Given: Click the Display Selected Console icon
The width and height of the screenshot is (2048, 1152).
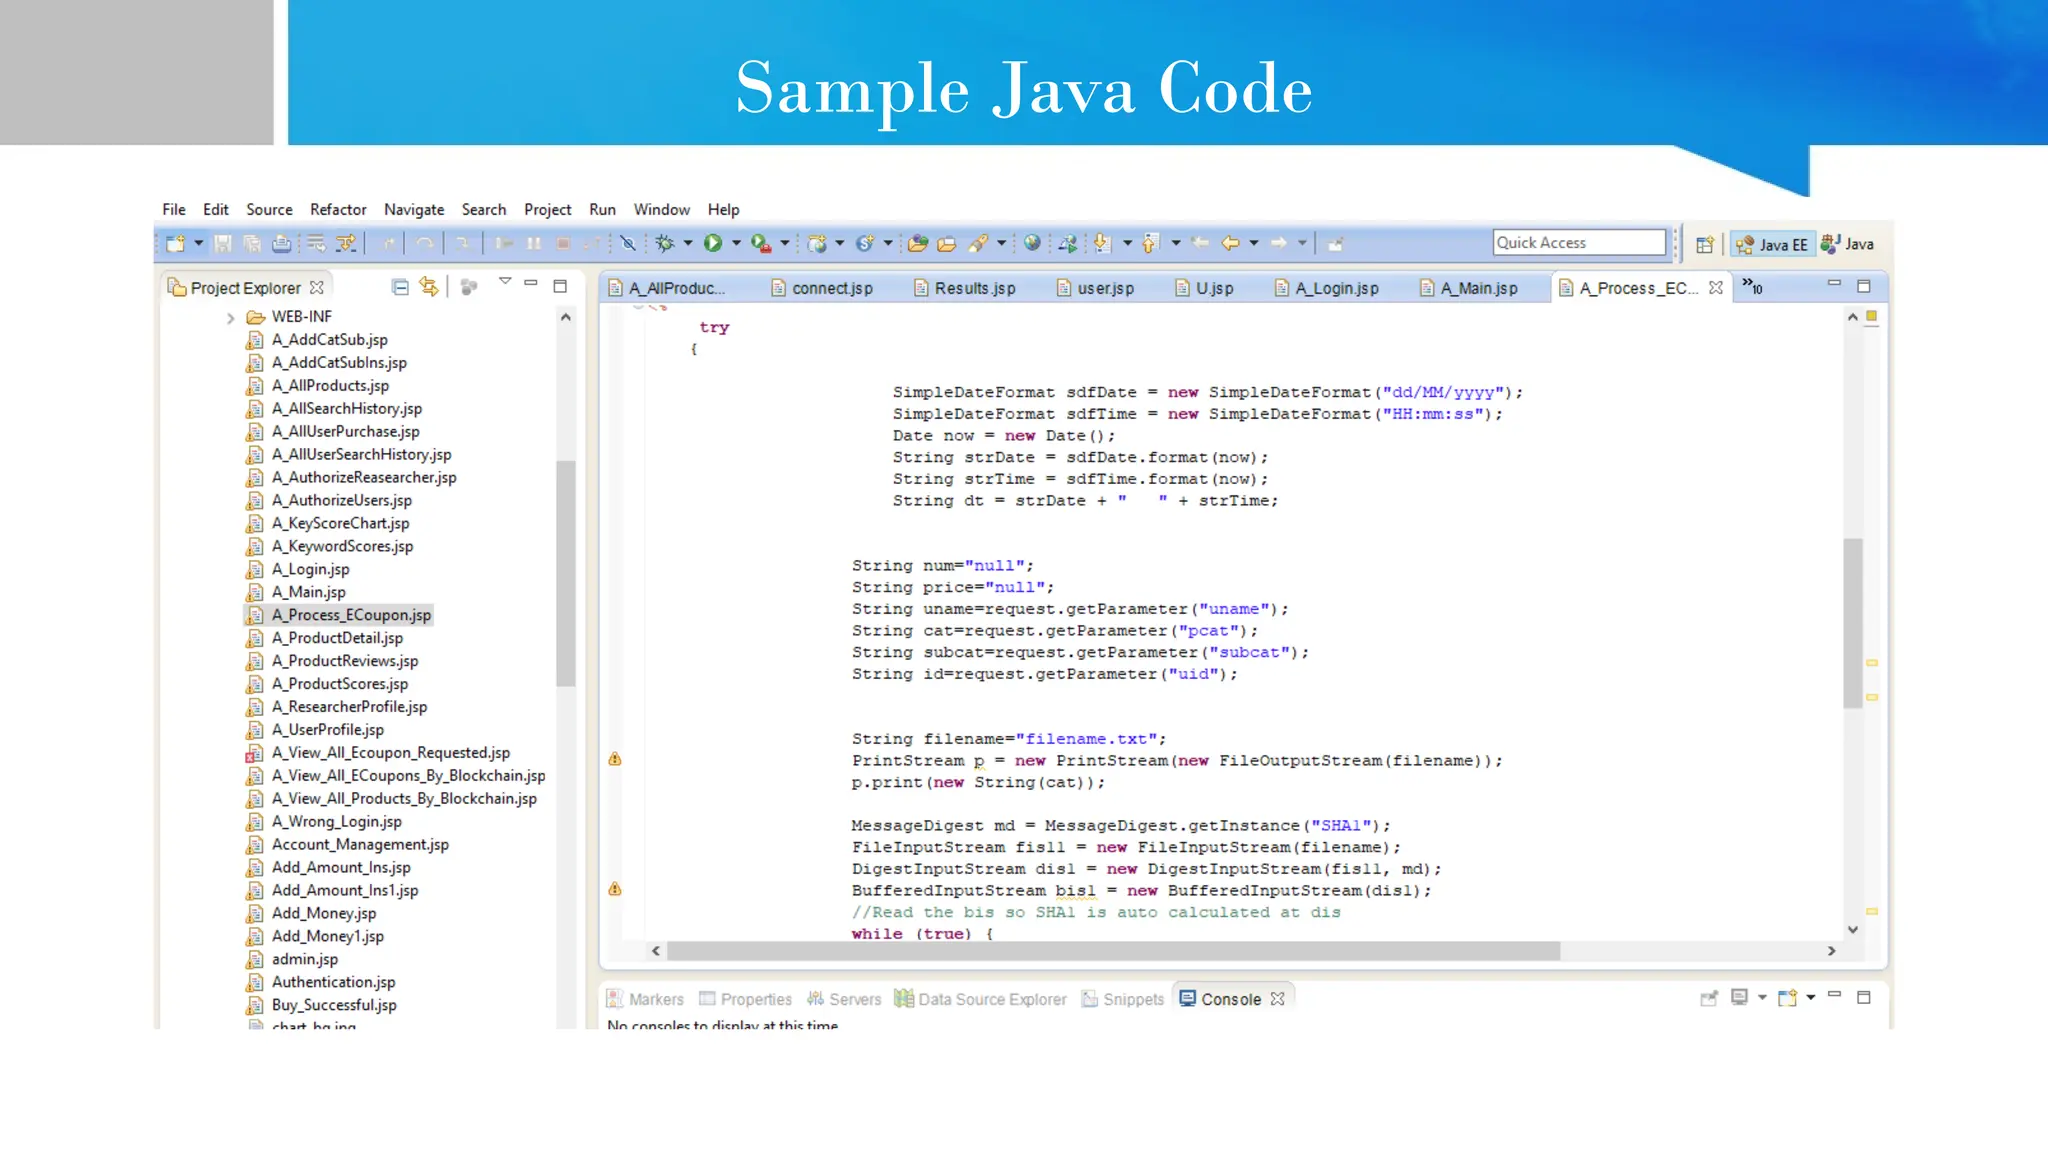Looking at the screenshot, I should (1740, 998).
